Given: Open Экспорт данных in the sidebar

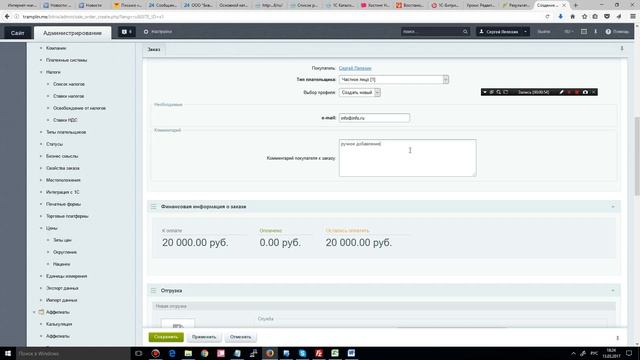Looking at the screenshot, I should coord(62,288).
